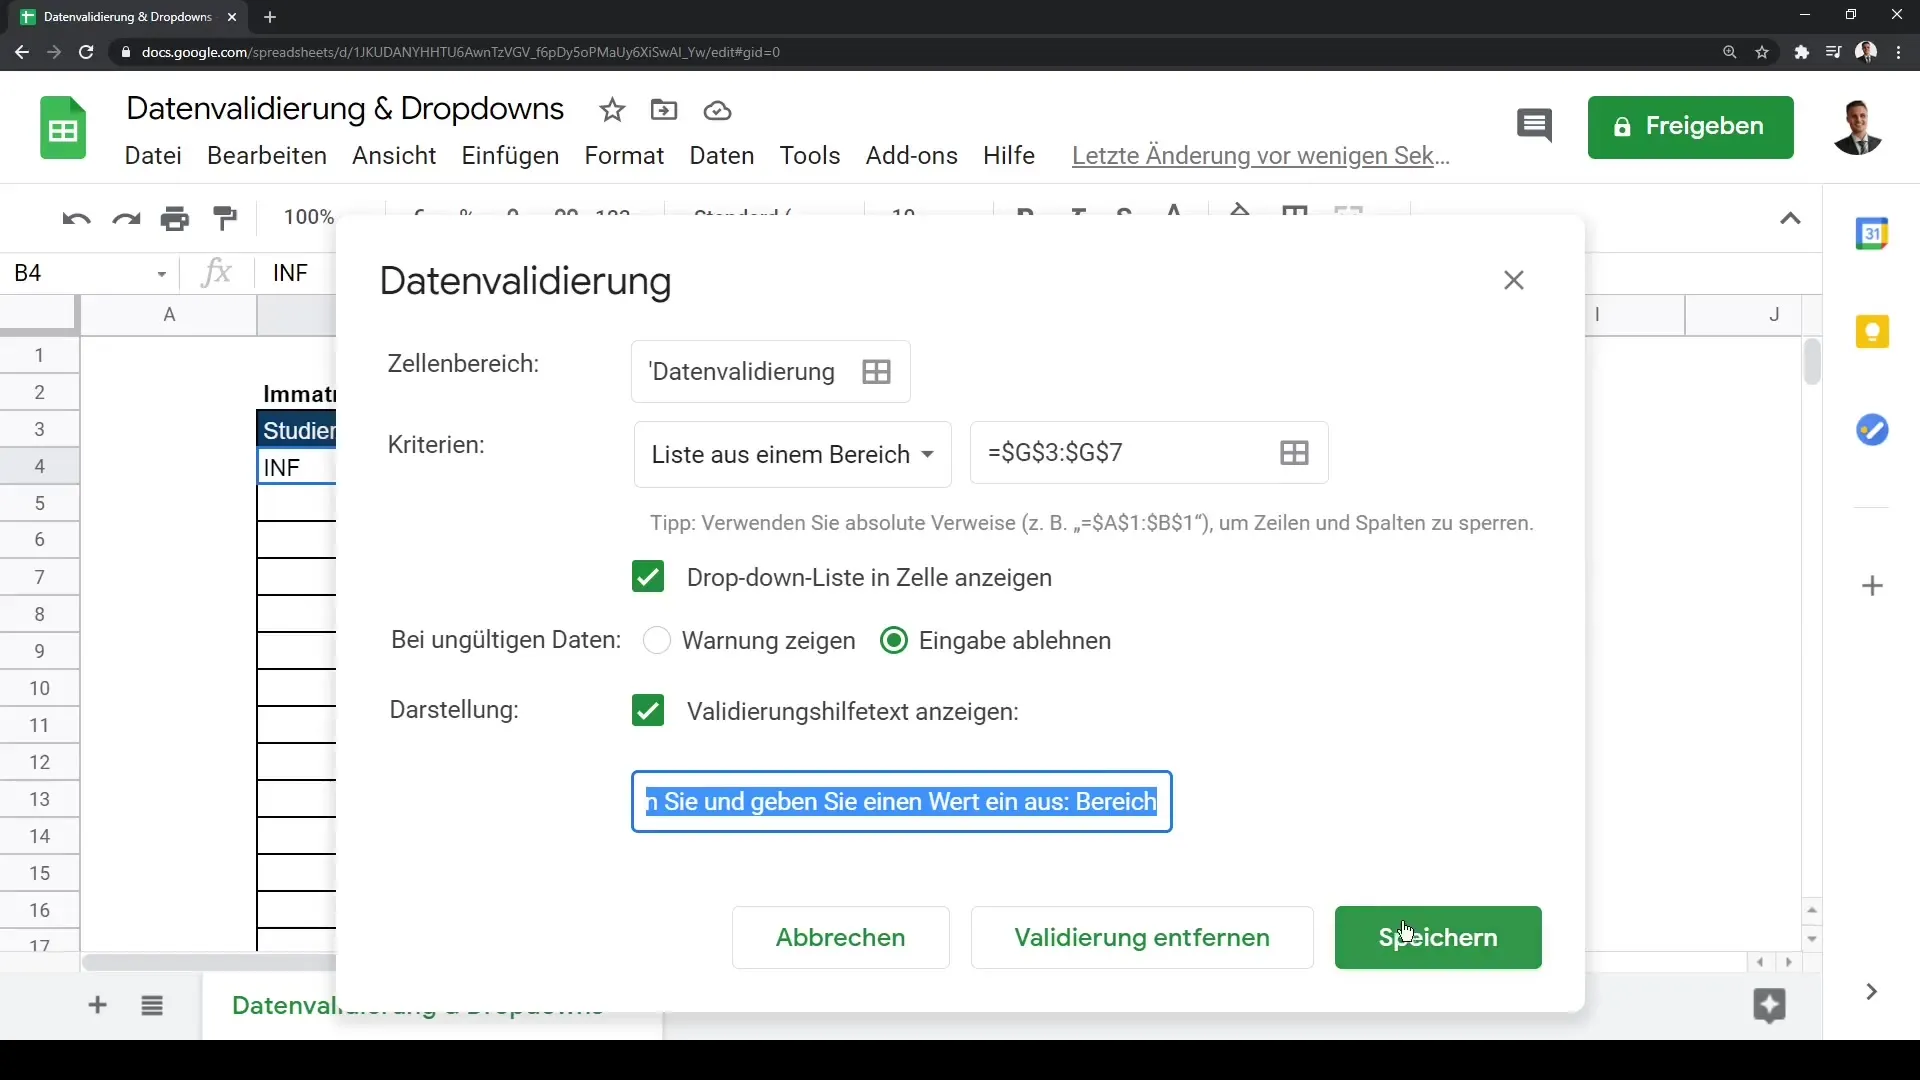This screenshot has width=1920, height=1080.
Task: Open the browser extensions puzzle icon
Action: click(1801, 52)
